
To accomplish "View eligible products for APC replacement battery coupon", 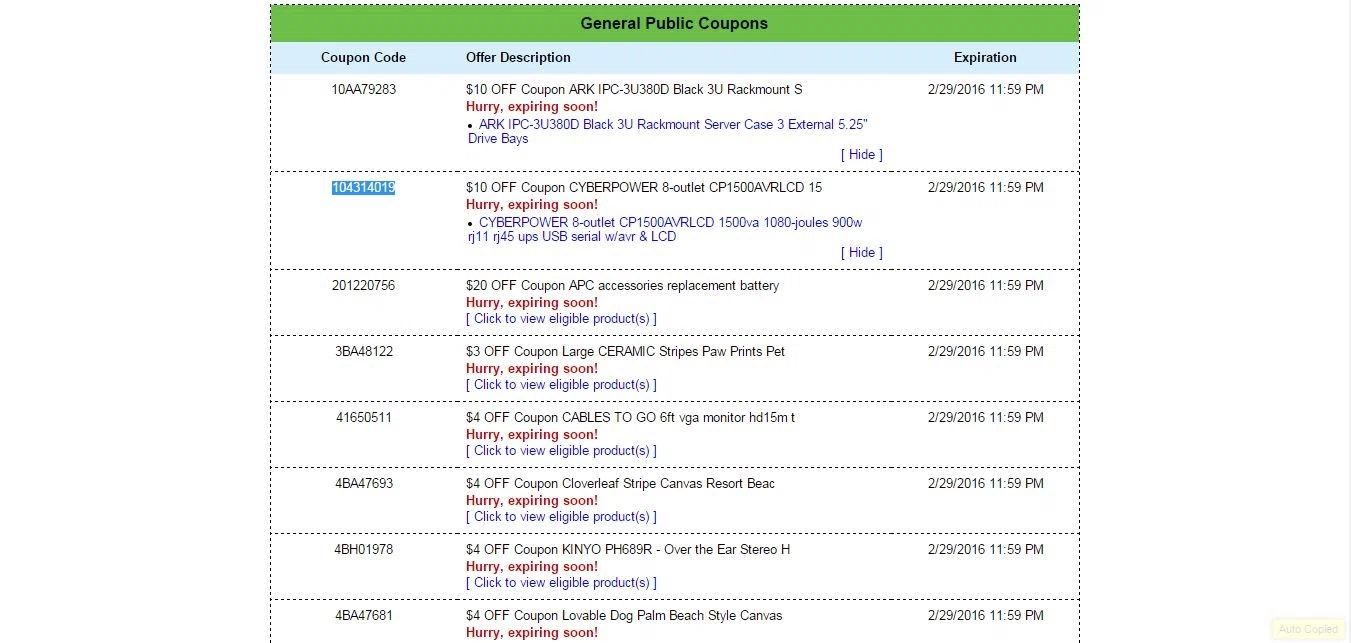I will (561, 318).
